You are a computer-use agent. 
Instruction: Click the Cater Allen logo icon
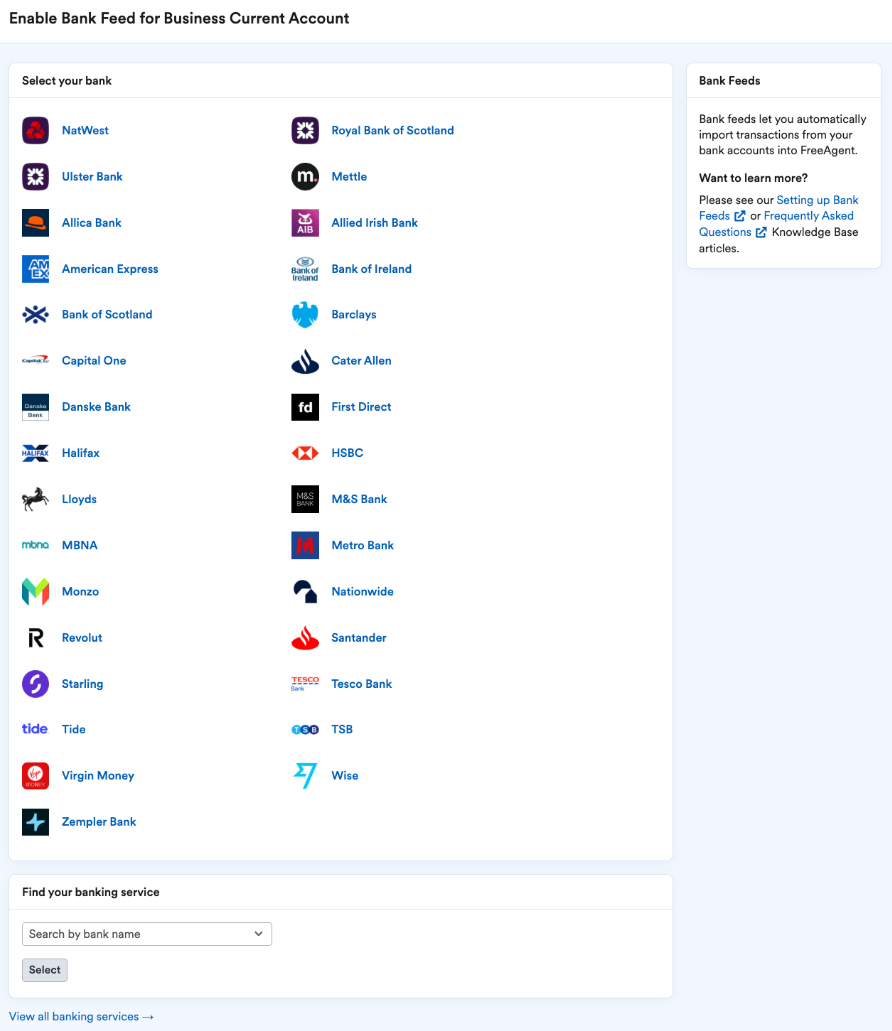(x=305, y=361)
